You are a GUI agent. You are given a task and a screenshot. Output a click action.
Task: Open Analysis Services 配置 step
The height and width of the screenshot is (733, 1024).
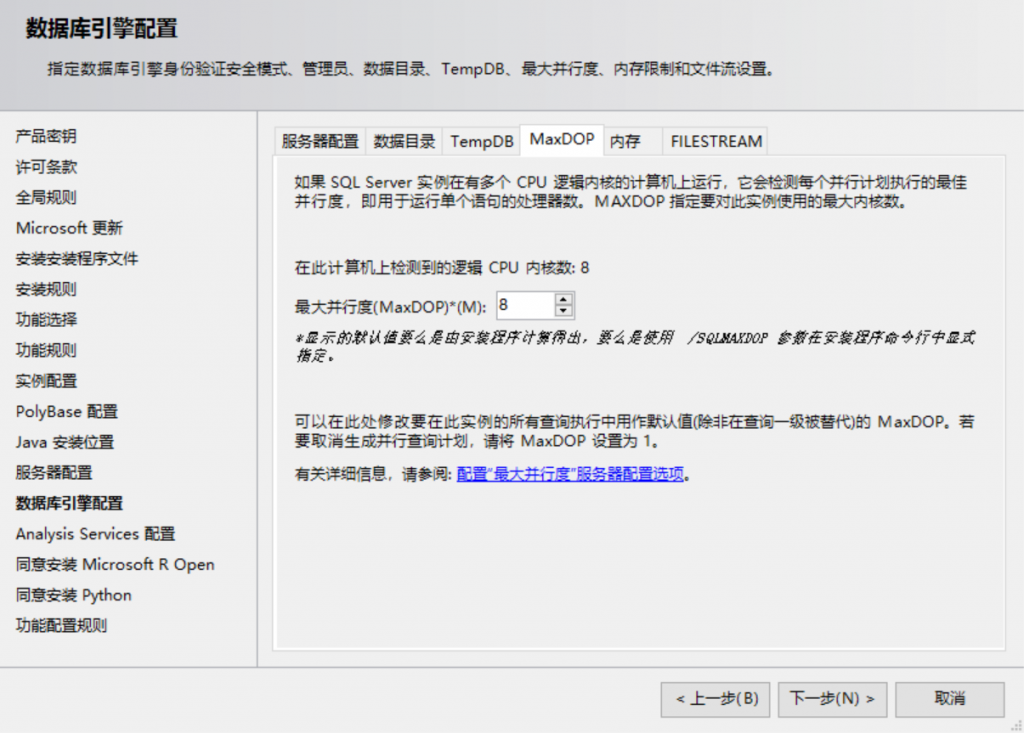(x=95, y=534)
